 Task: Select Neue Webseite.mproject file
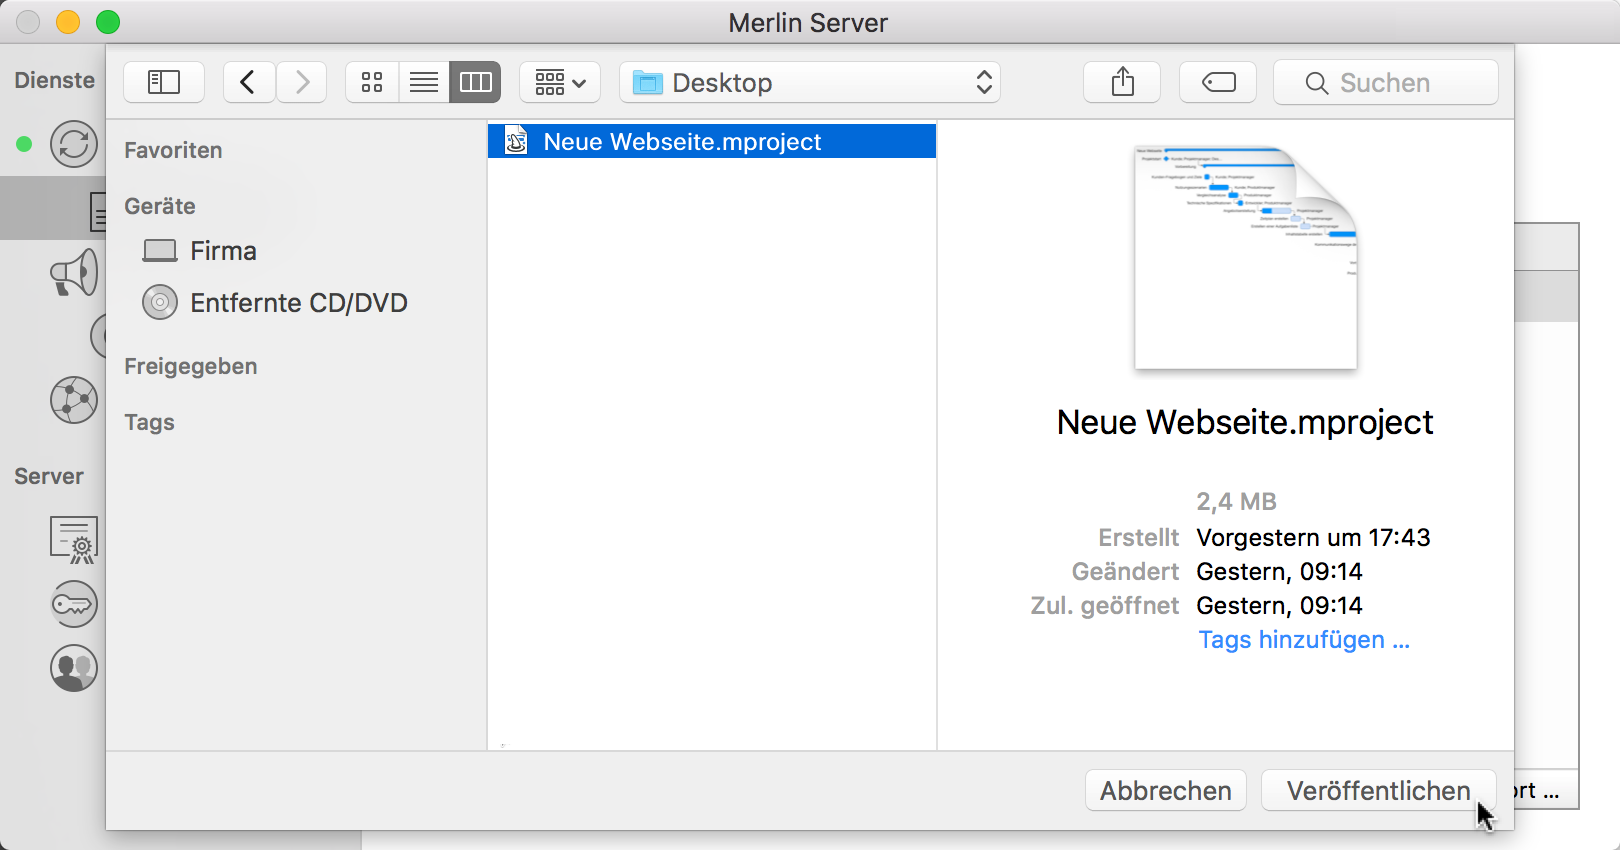(712, 141)
